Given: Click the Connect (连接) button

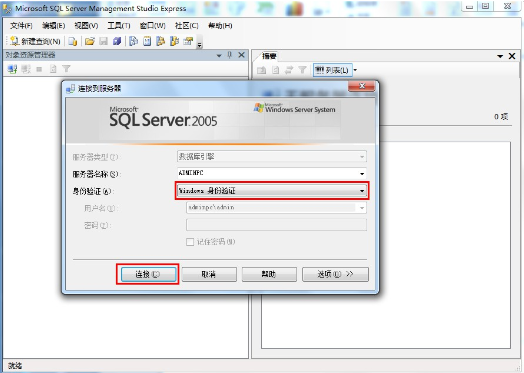Looking at the screenshot, I should coord(148,274).
